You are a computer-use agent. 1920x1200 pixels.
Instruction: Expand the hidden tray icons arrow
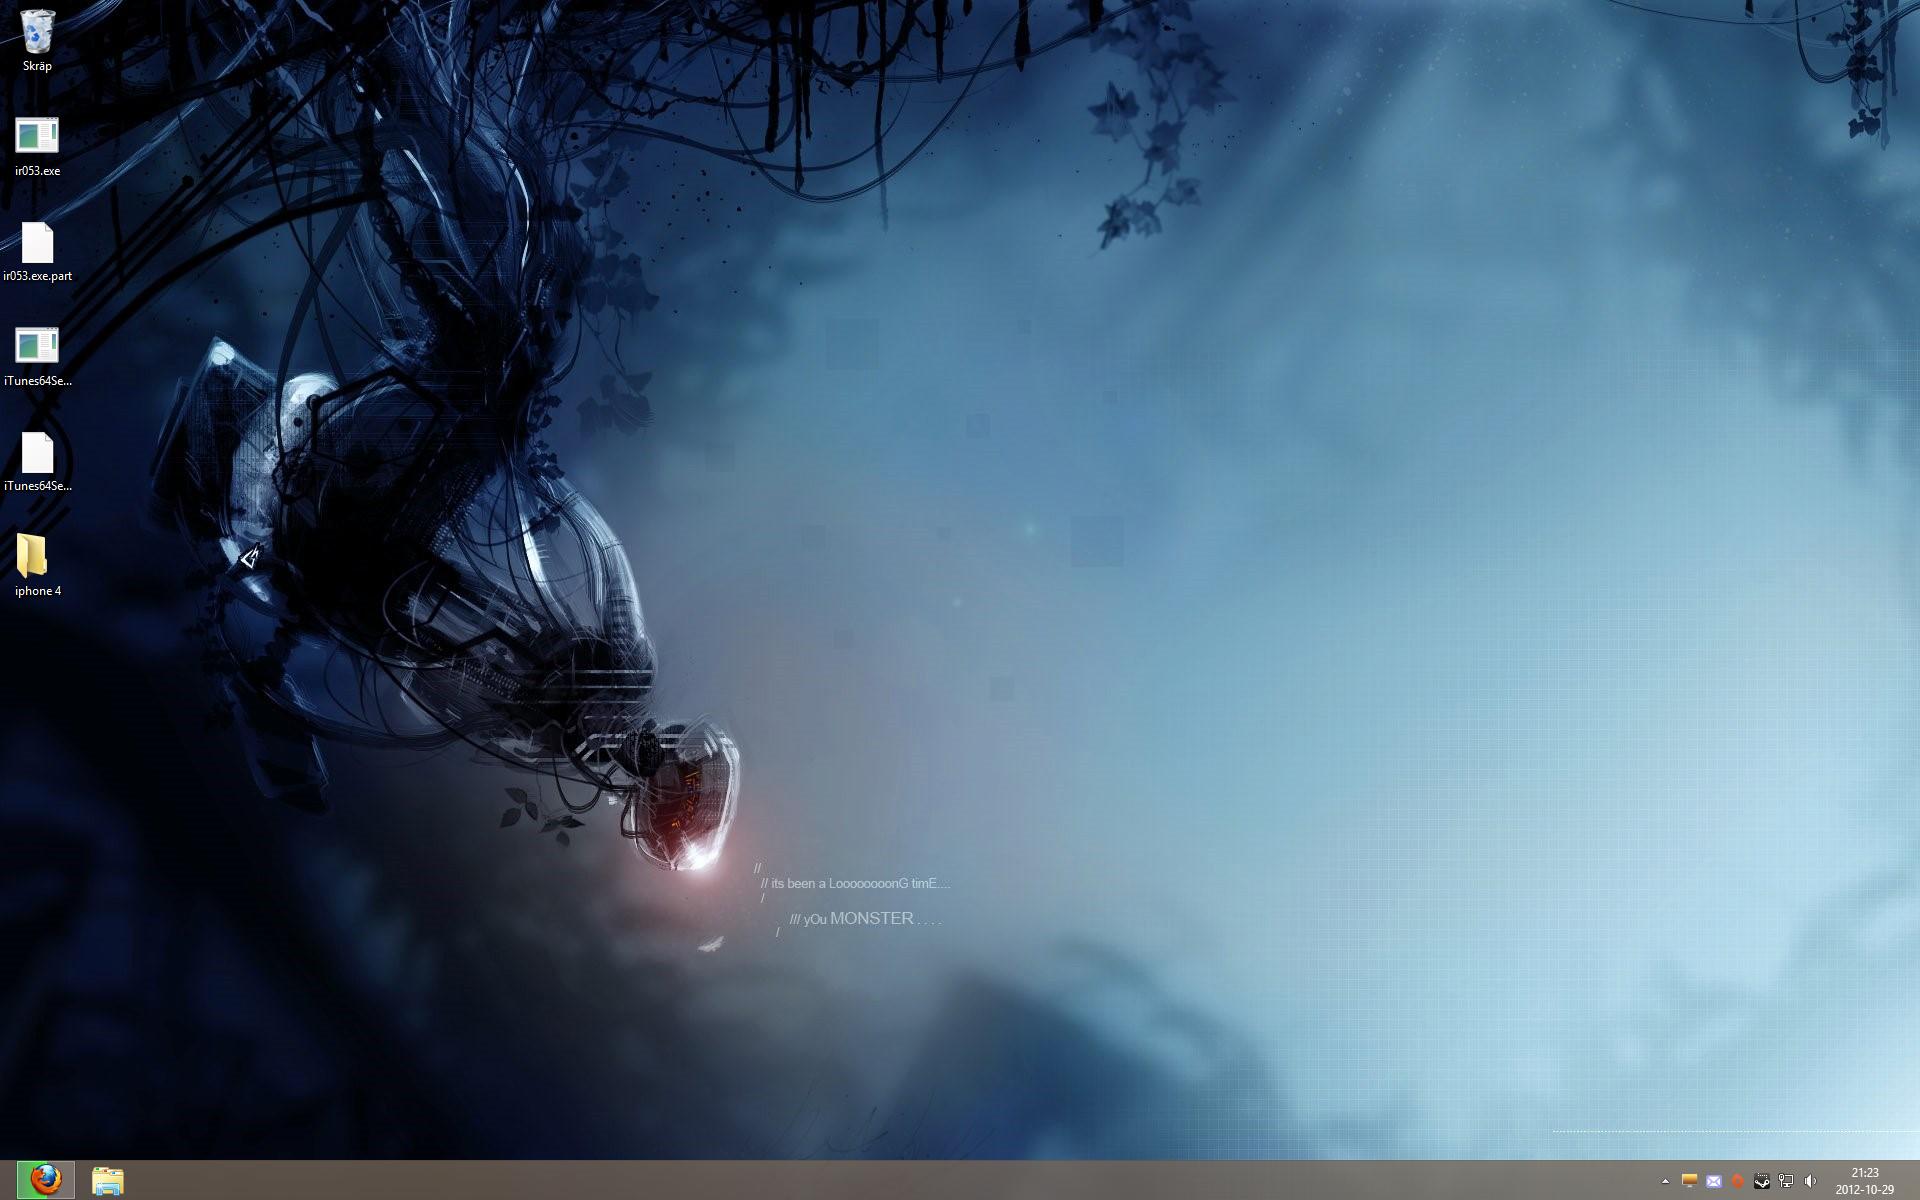point(1665,1181)
